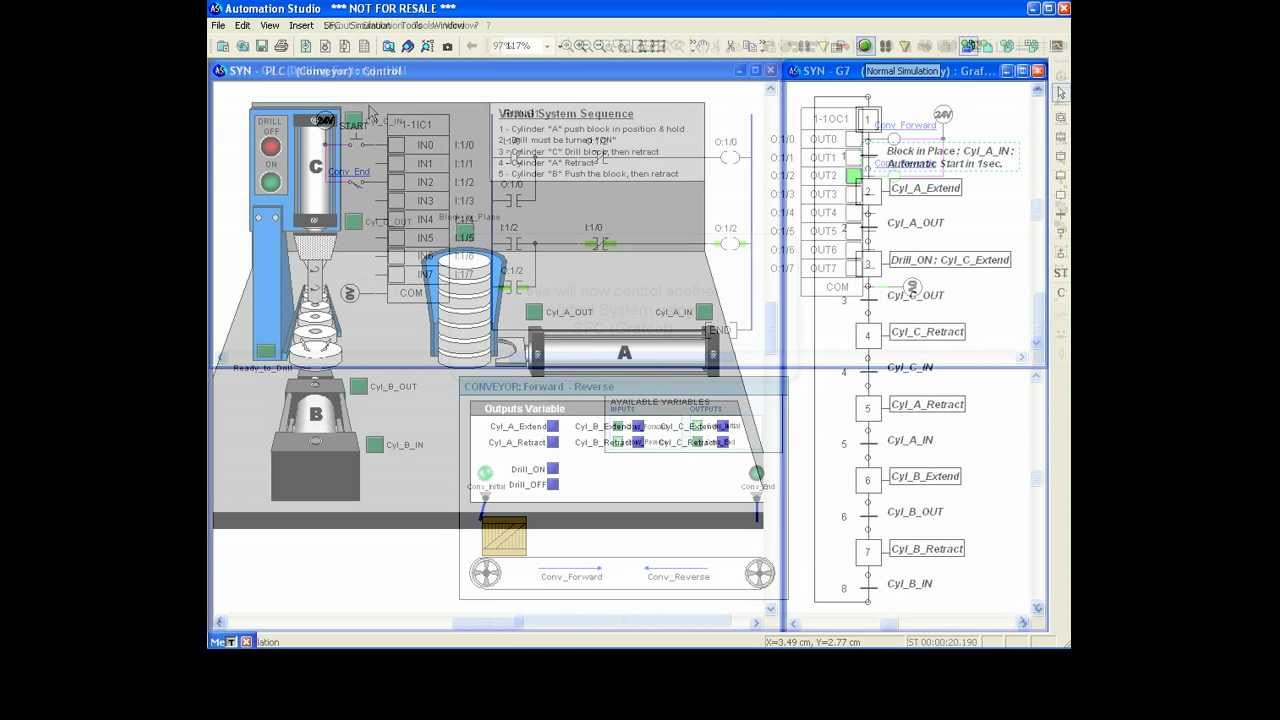Click the Conv_Forward arrow label

click(571, 577)
